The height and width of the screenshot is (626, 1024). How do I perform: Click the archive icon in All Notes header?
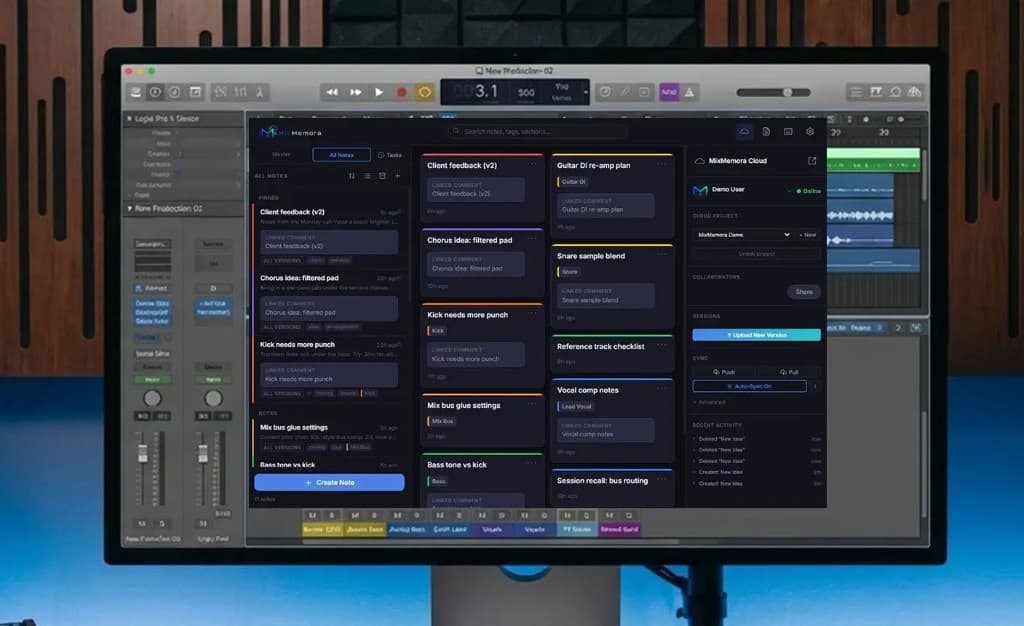[x=382, y=176]
